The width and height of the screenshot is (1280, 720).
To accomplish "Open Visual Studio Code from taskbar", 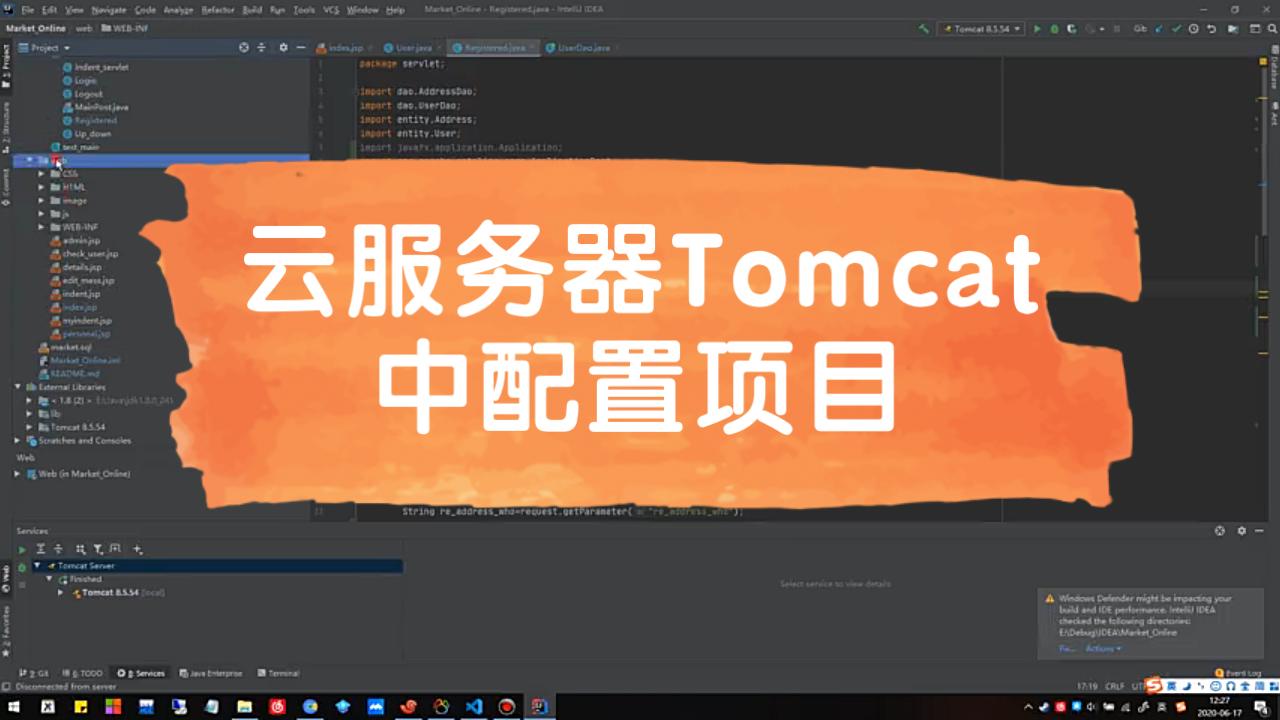I will pos(475,706).
